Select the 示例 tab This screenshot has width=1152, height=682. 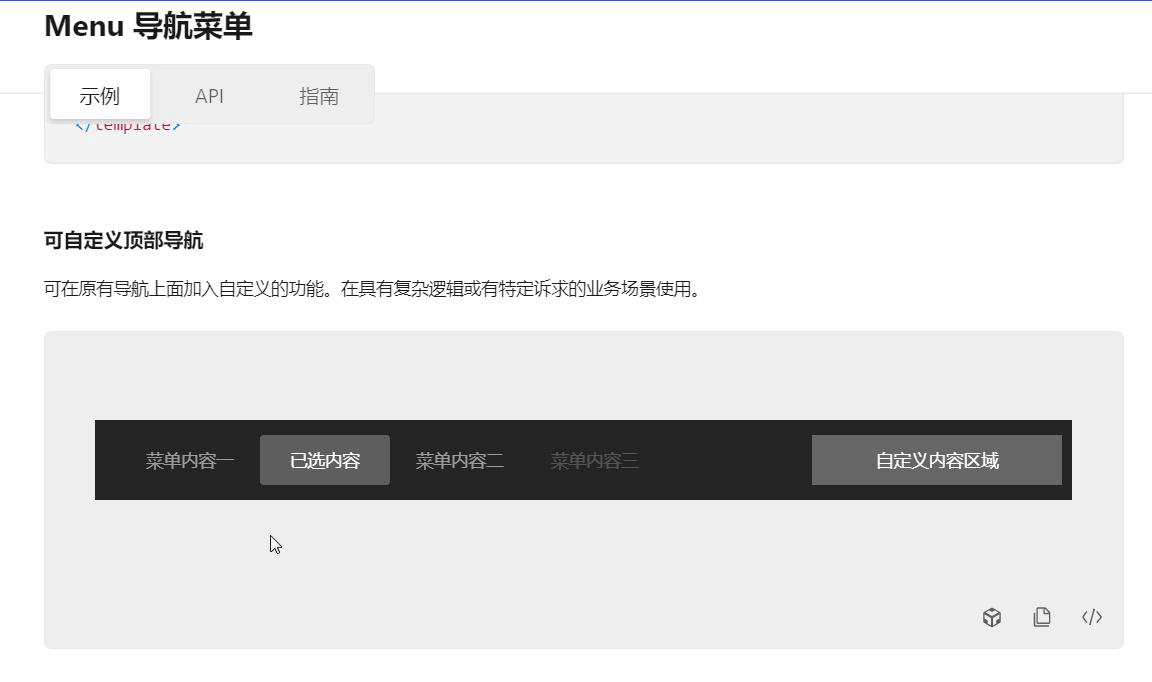(100, 94)
